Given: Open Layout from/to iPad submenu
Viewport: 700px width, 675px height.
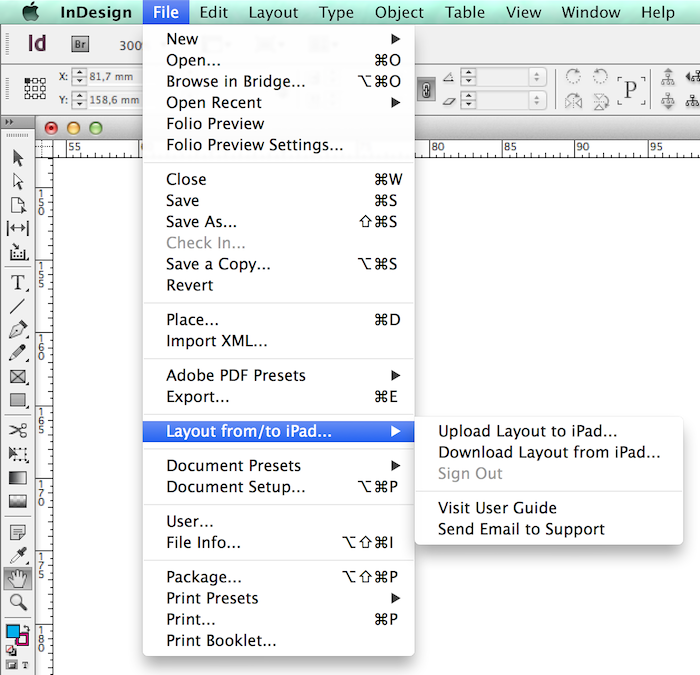Looking at the screenshot, I should 279,431.
